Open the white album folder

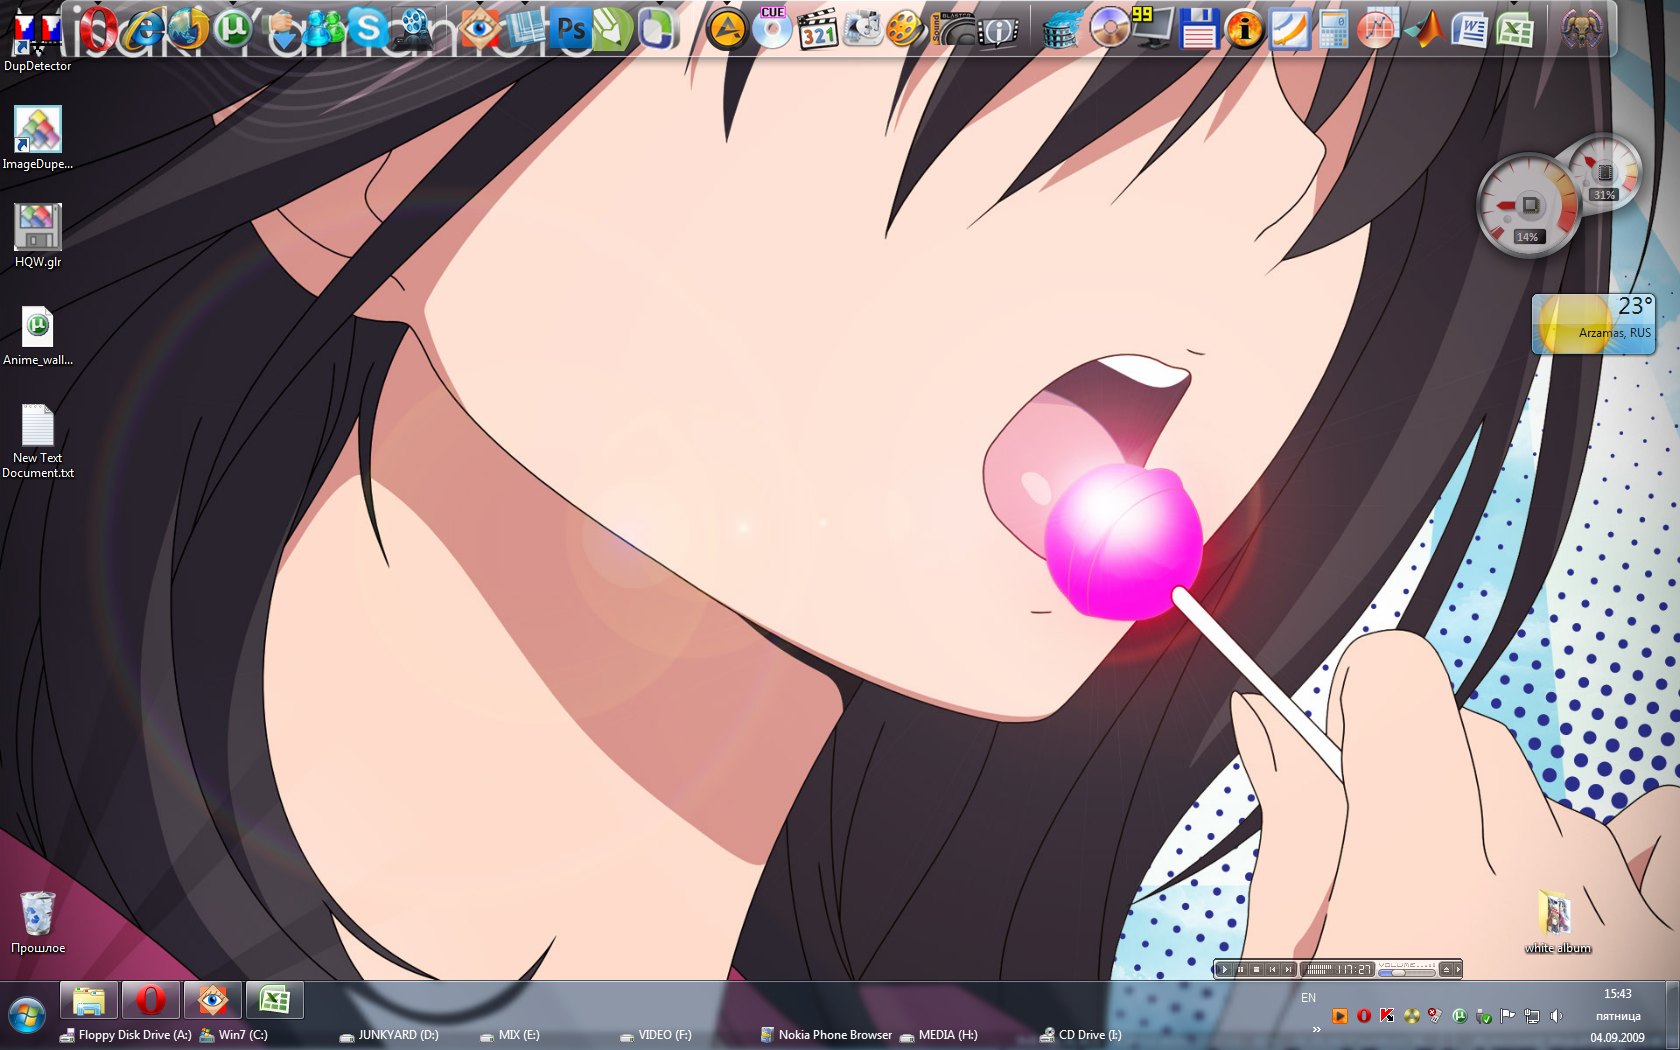click(1557, 922)
